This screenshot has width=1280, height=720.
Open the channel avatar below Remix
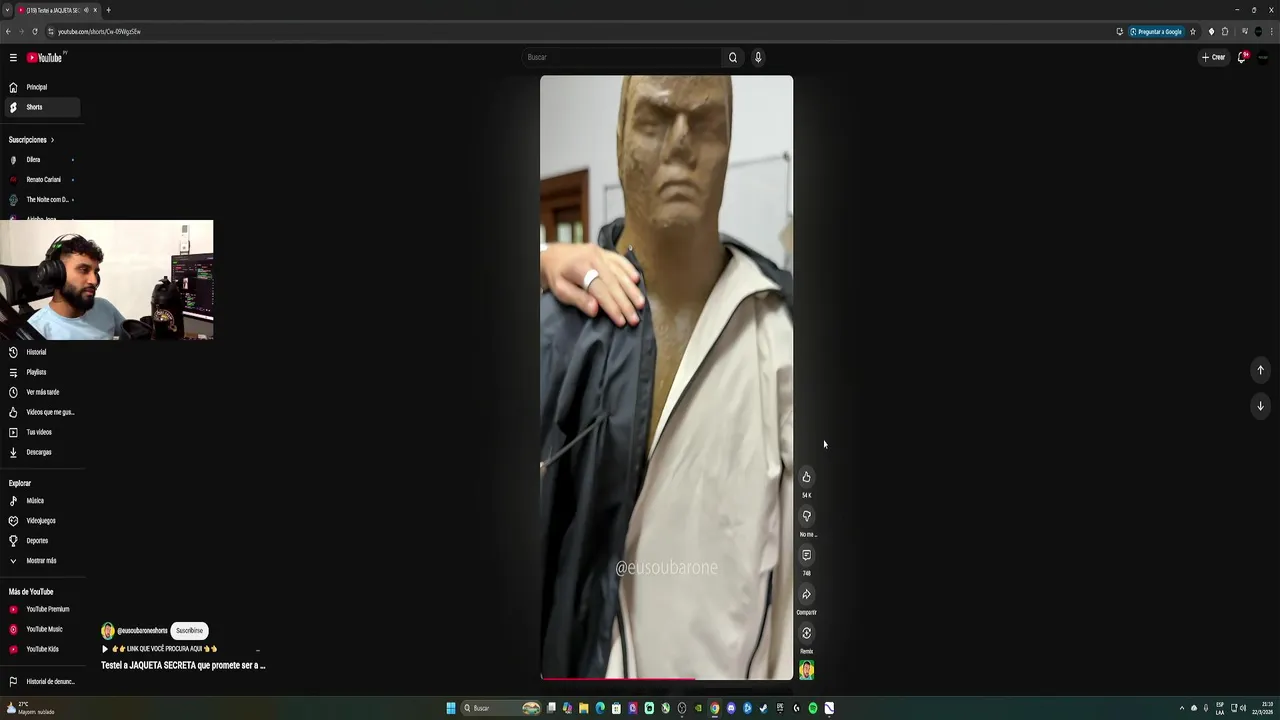coord(806,671)
